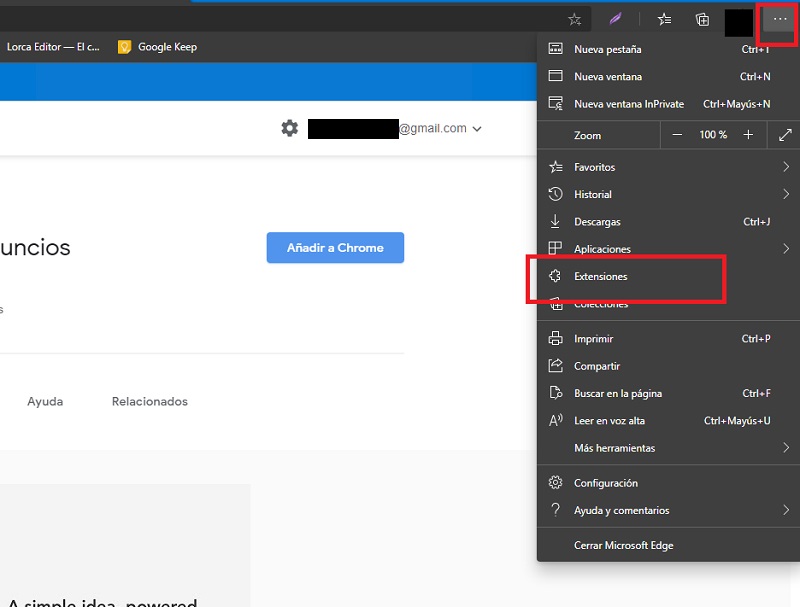Click the Compartir share icon
Image resolution: width=800 pixels, height=607 pixels.
(555, 365)
